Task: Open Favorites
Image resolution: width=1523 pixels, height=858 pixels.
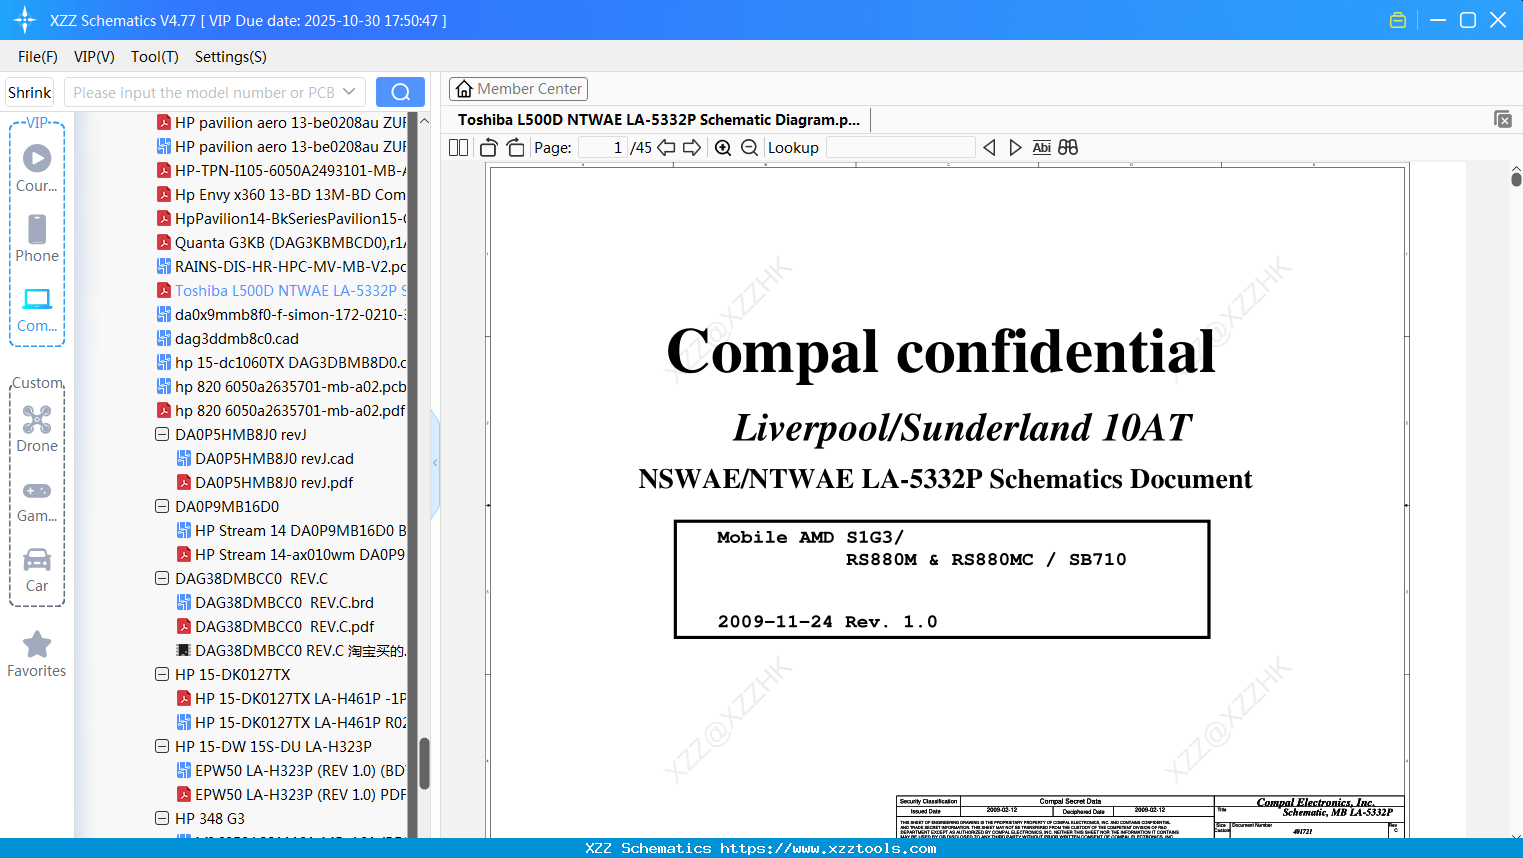Action: (37, 654)
